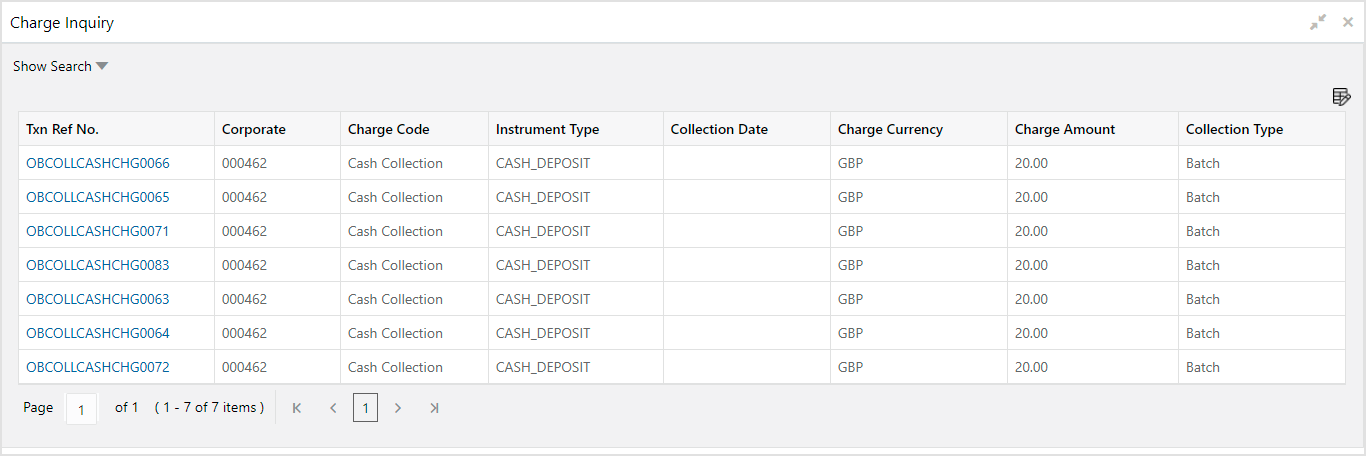
Task: Expand the Show Search panel
Action: tap(60, 66)
